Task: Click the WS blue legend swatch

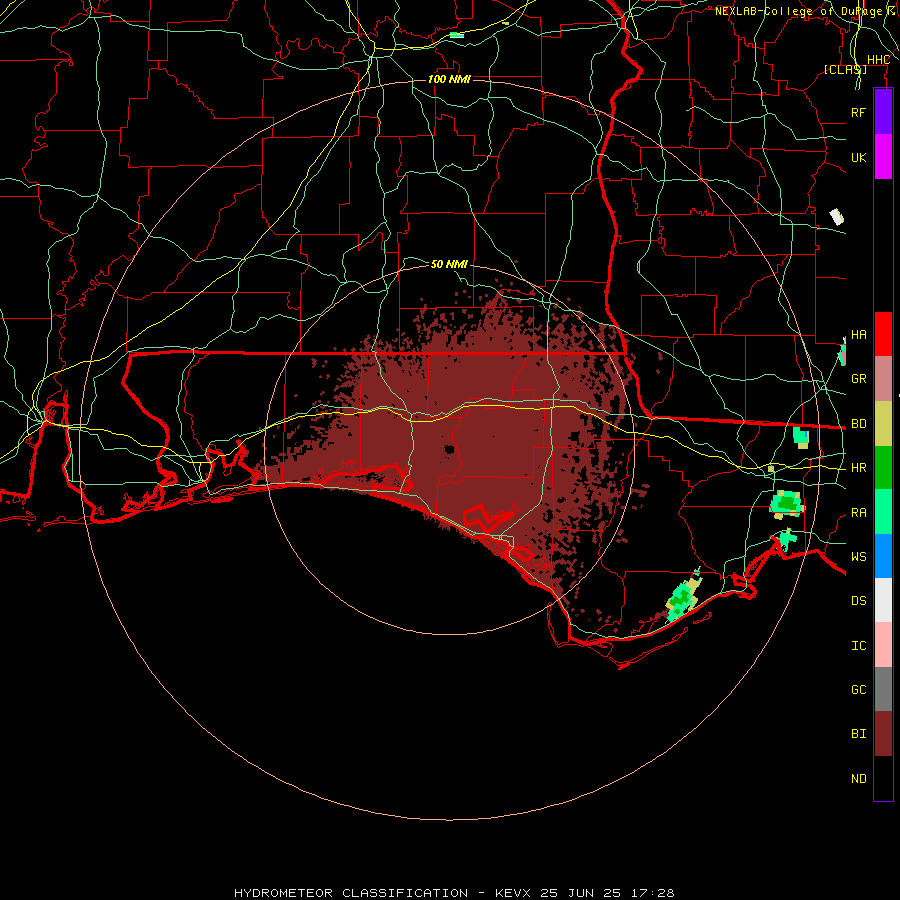Action: (x=883, y=556)
